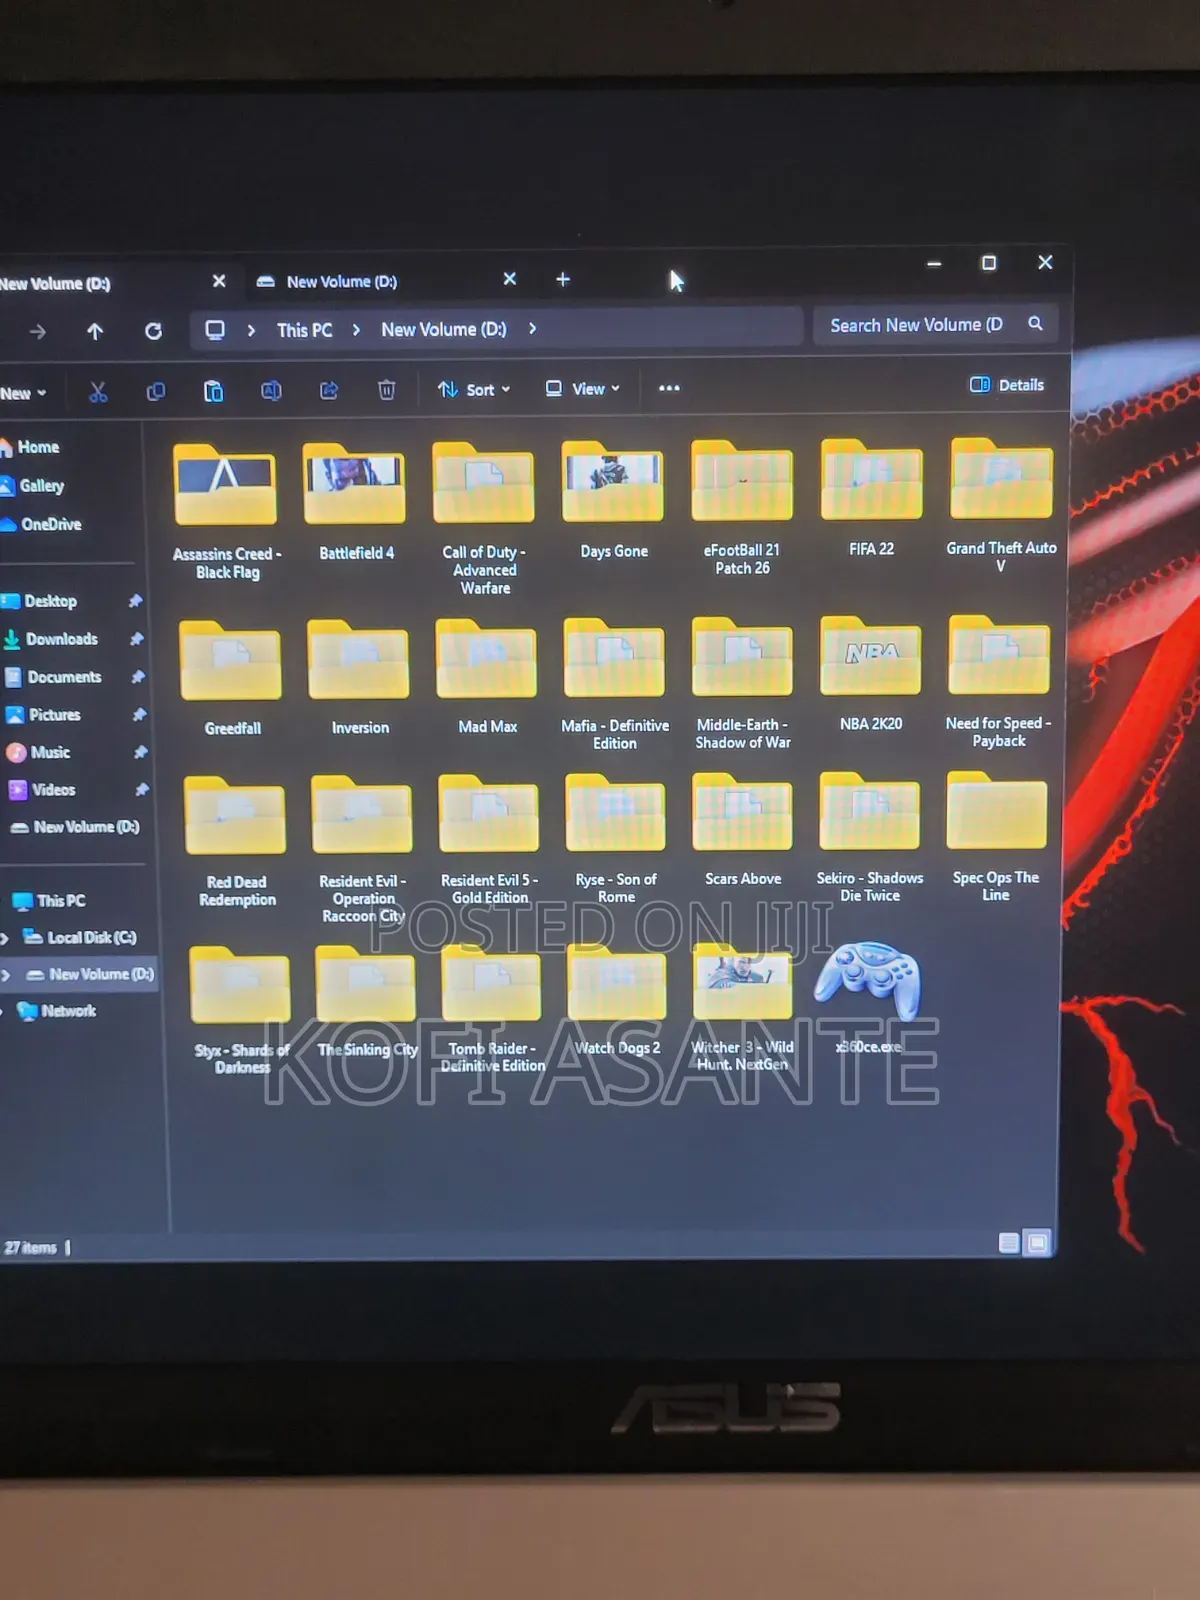Click the PC monitor icon in address bar
The height and width of the screenshot is (1600, 1200).
click(214, 329)
